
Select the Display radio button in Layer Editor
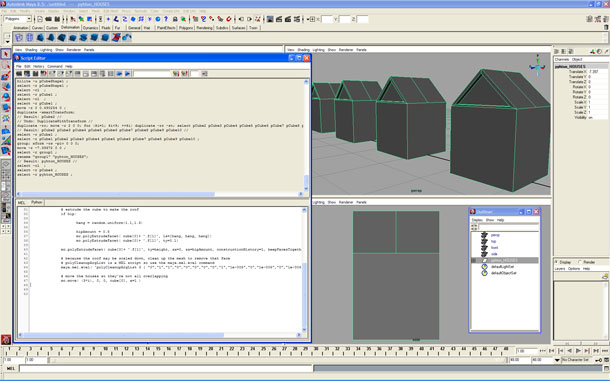557,262
